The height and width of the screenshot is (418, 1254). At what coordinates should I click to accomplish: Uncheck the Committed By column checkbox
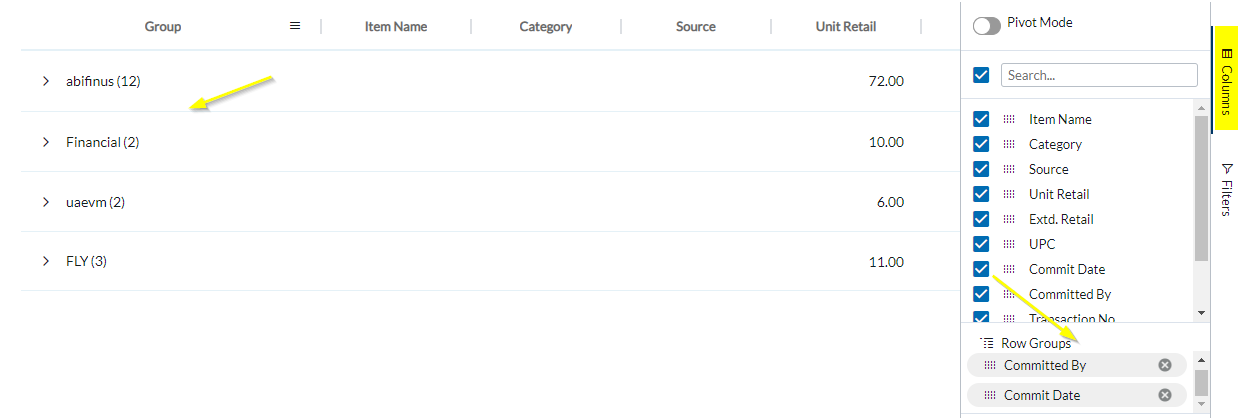pos(981,294)
